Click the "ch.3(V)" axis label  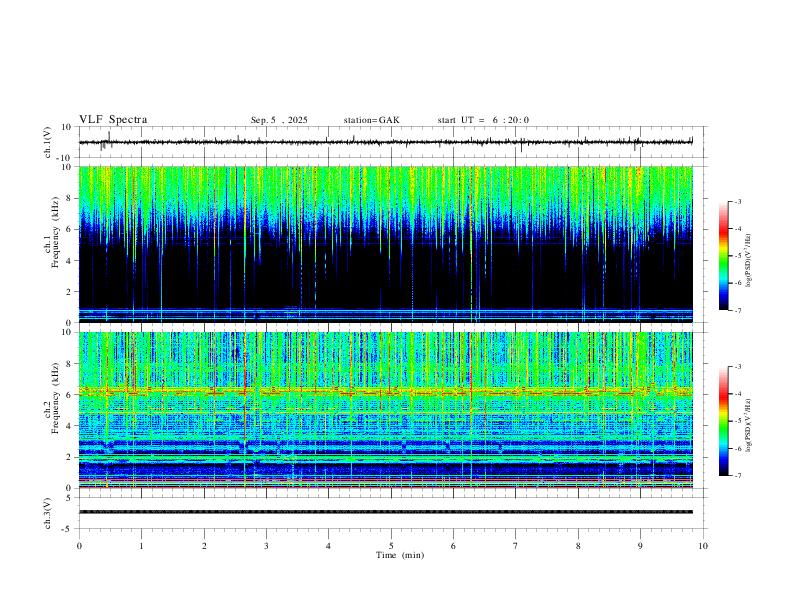(48, 513)
